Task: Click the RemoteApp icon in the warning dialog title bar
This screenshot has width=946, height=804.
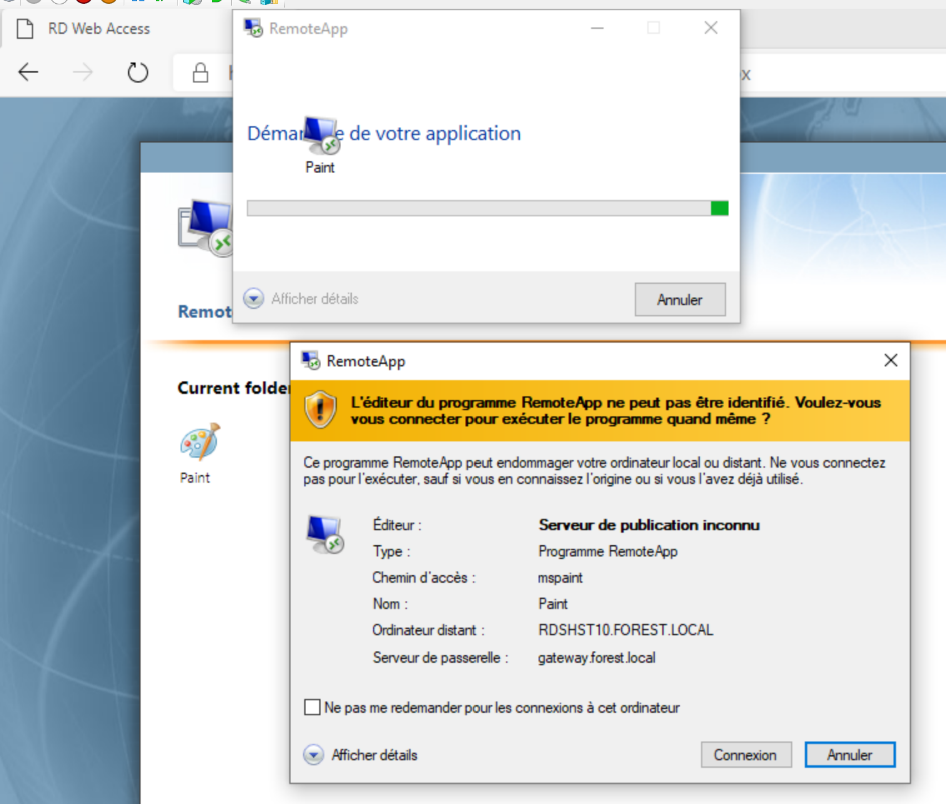Action: pos(311,361)
